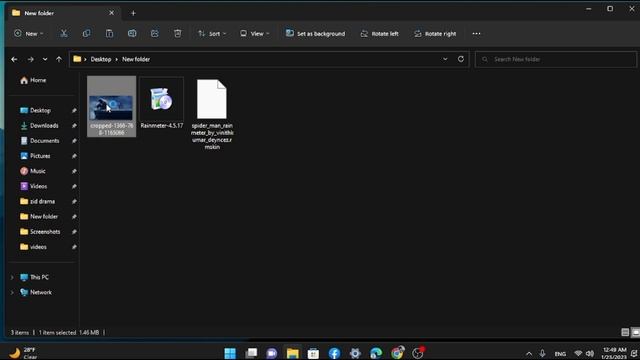
Task: Open Music in sidebar
Action: 37,171
